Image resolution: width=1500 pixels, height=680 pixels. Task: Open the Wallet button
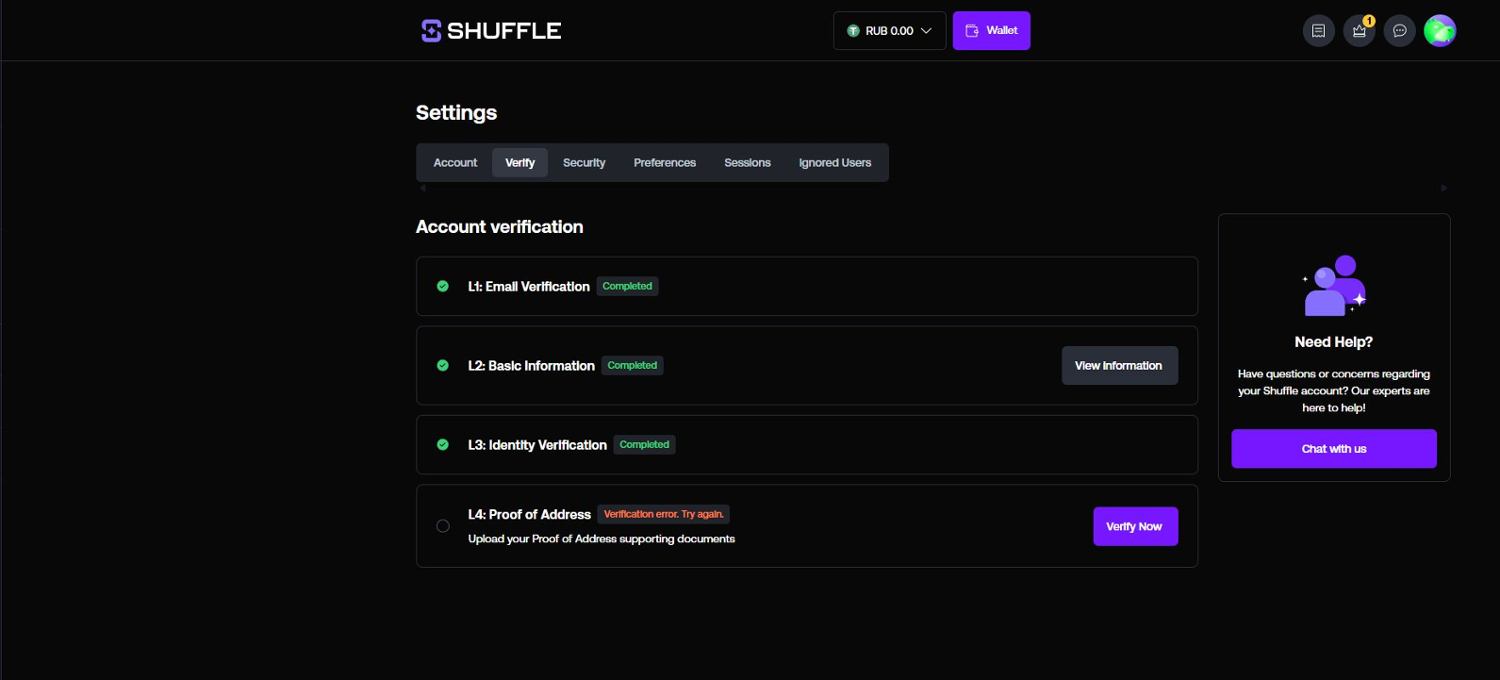[991, 31]
